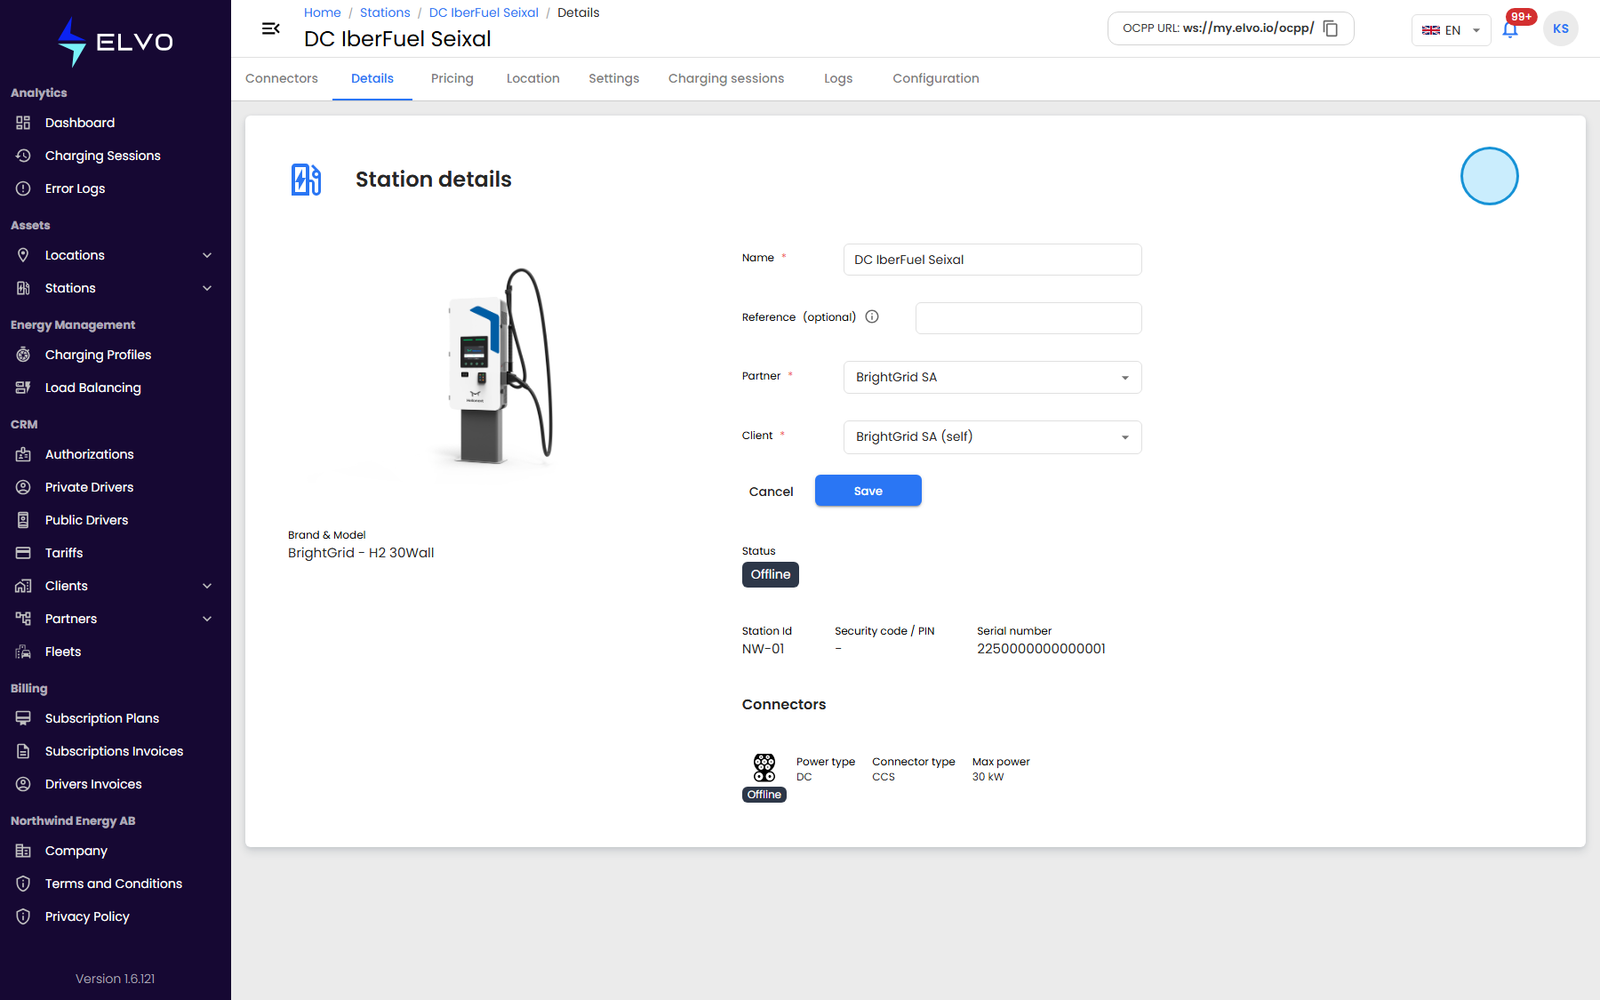This screenshot has width=1600, height=1000.
Task: Click the Tariffs icon
Action: [23, 553]
